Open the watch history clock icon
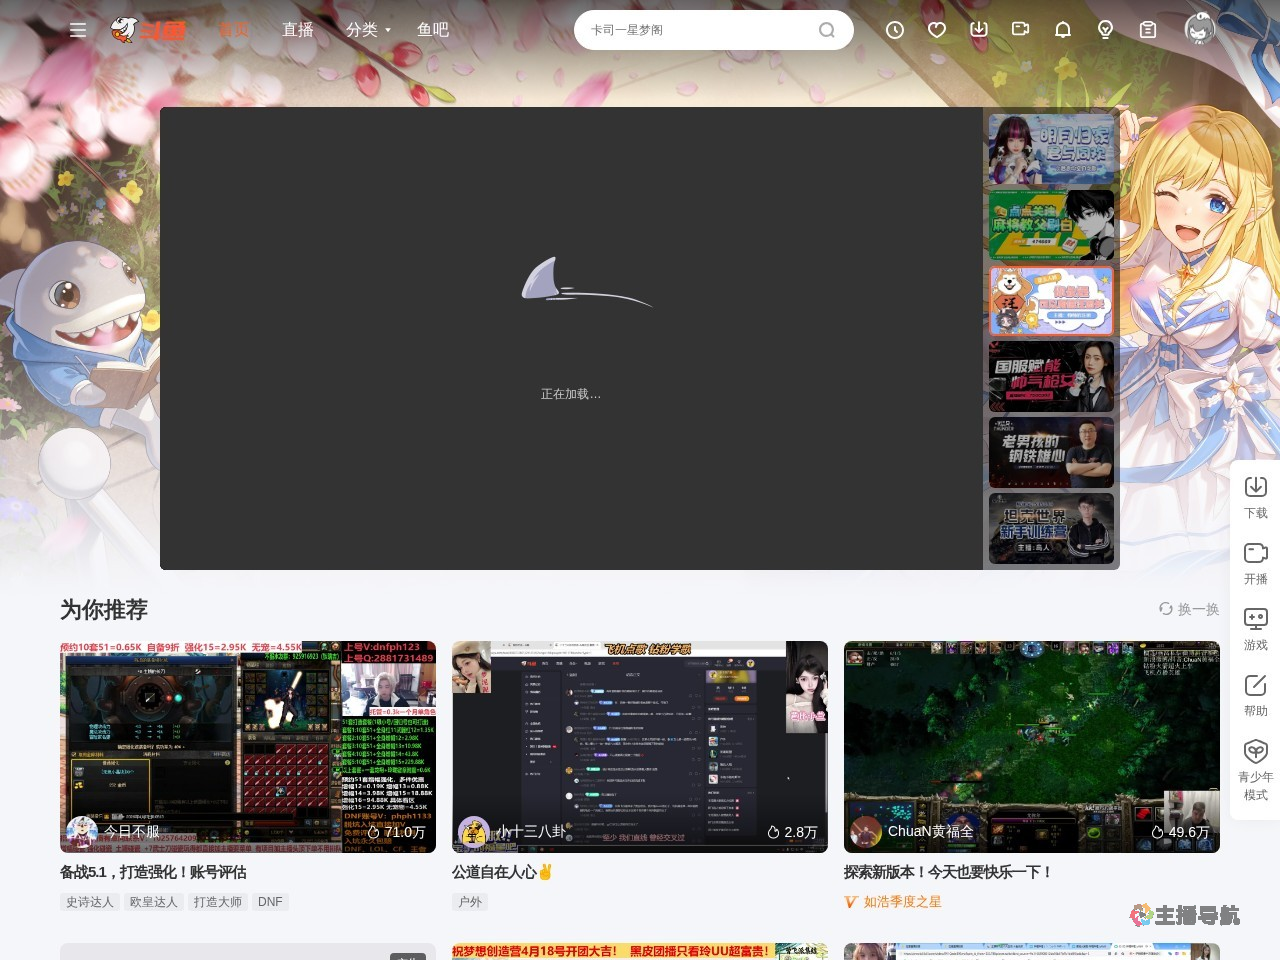 pyautogui.click(x=894, y=30)
